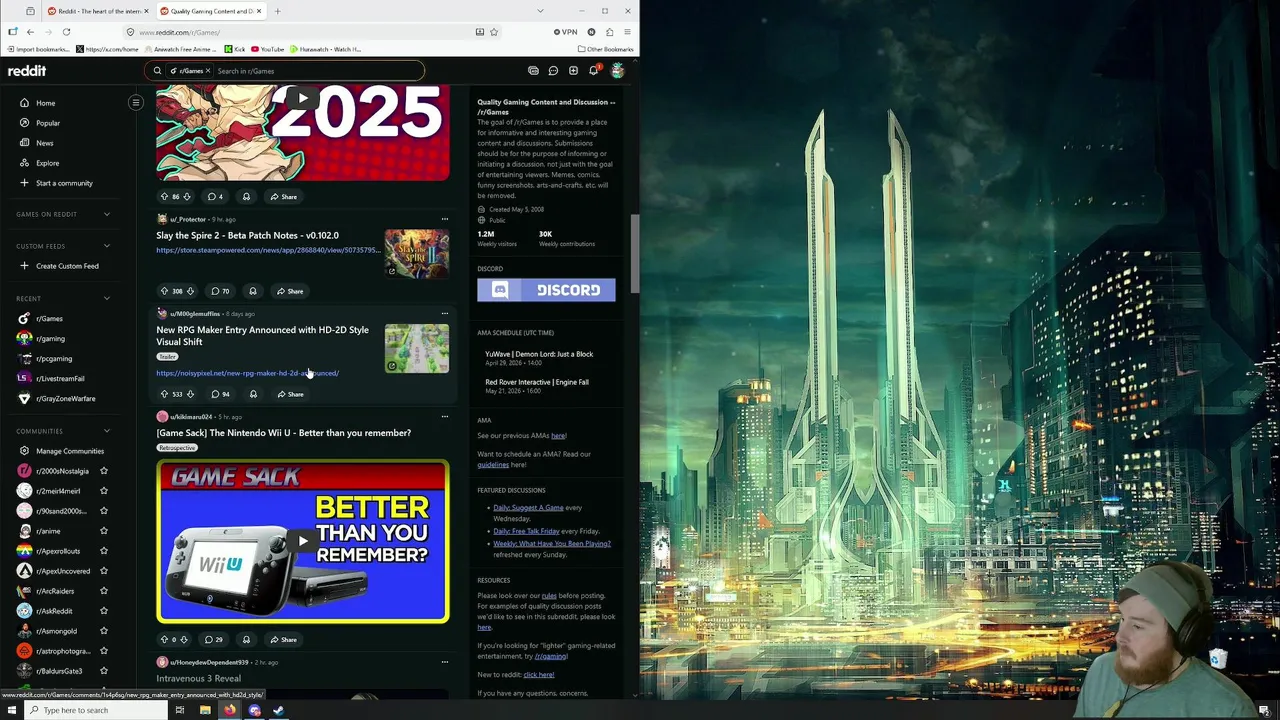The width and height of the screenshot is (1280, 720).
Task: Open the x.com/home bookmark
Action: click(x=108, y=49)
